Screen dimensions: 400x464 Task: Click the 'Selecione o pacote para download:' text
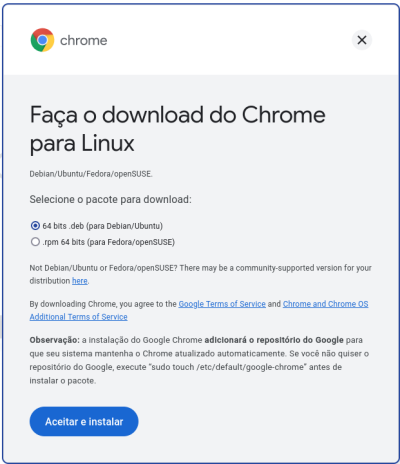111,199
